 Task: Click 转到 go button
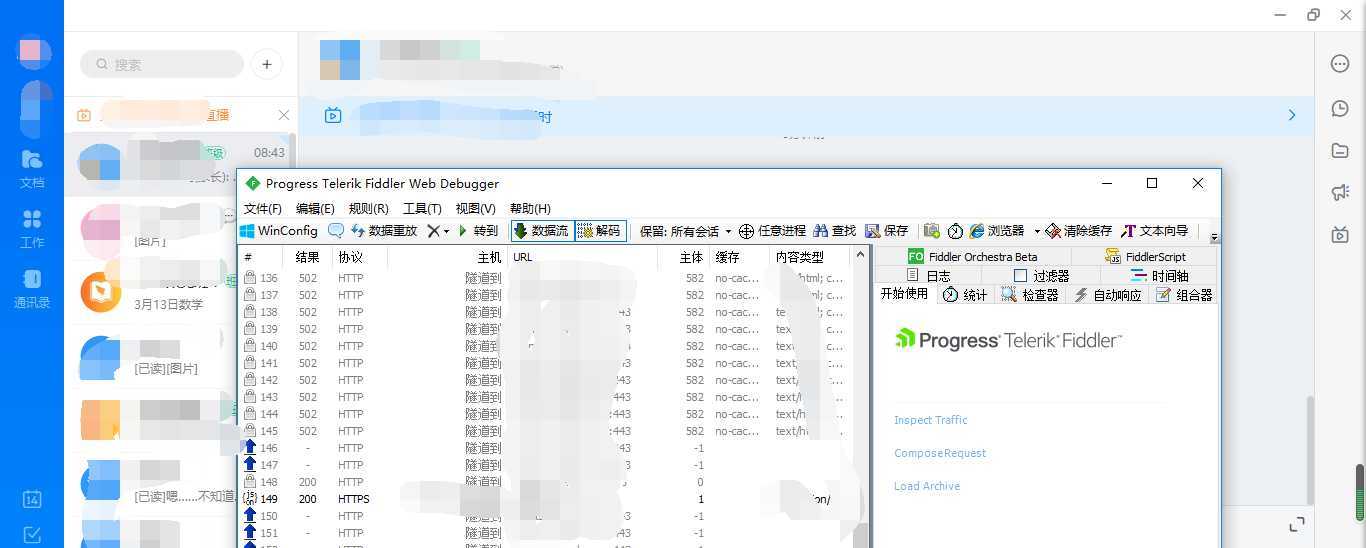point(478,231)
